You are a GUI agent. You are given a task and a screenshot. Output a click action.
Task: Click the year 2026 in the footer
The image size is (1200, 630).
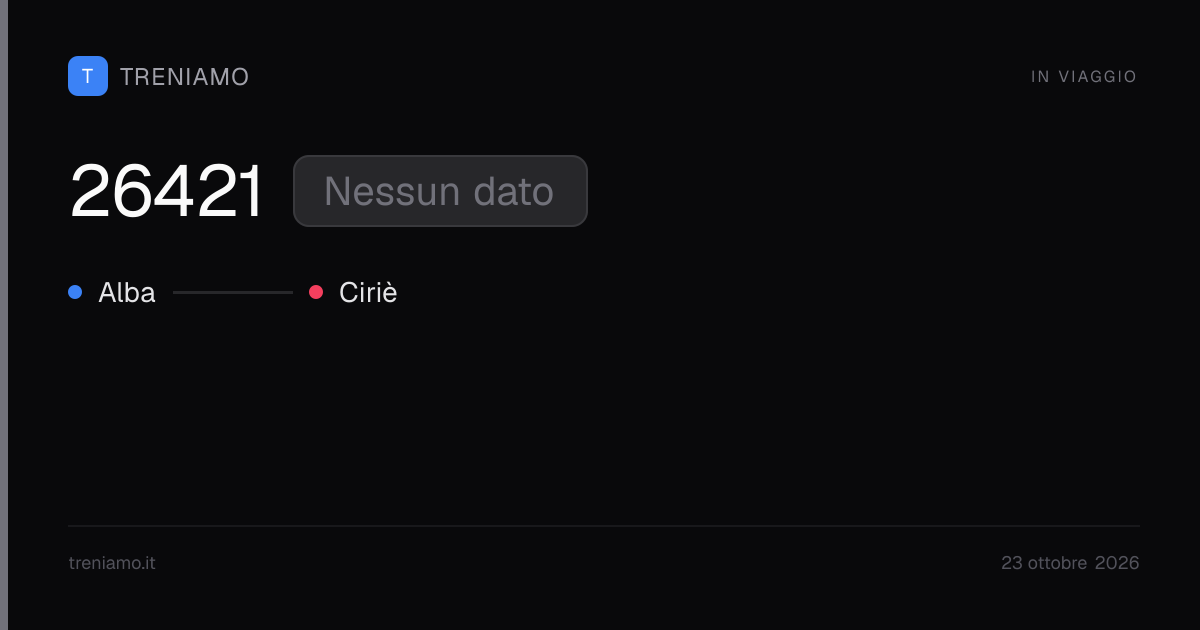pyautogui.click(x=1117, y=563)
